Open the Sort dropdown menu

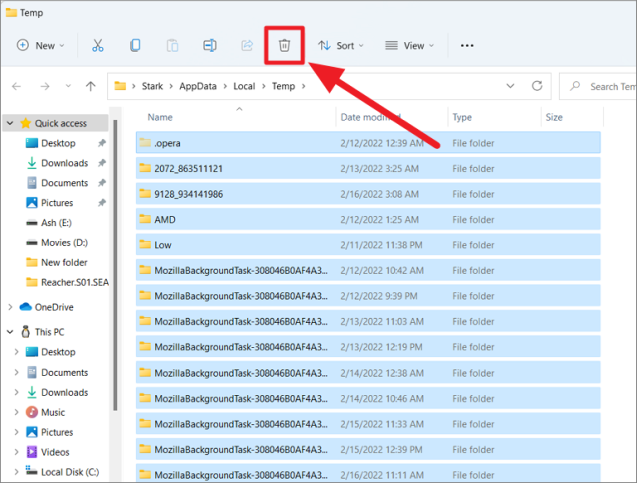pos(341,46)
